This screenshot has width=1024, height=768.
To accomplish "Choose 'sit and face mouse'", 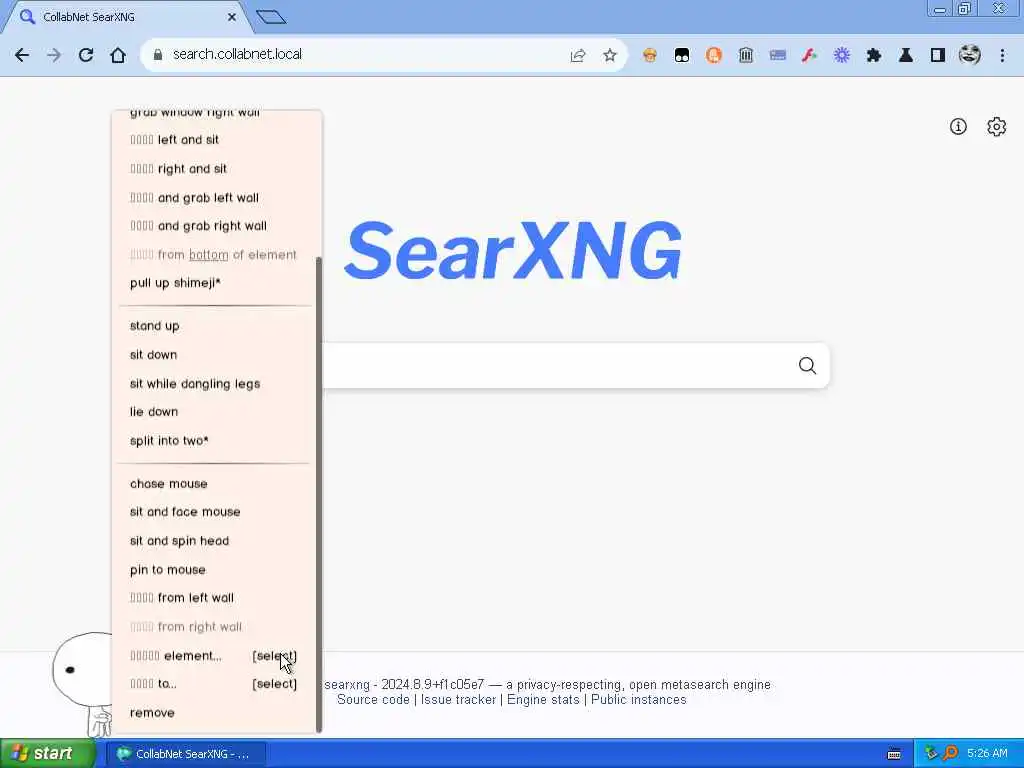I will coord(185,512).
